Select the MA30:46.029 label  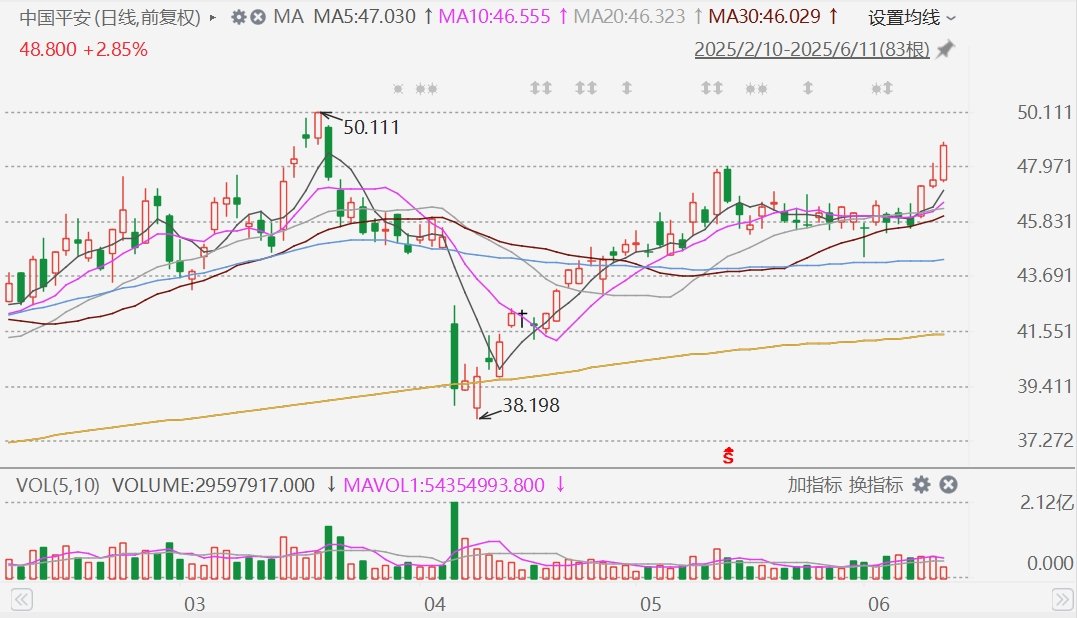(x=764, y=16)
